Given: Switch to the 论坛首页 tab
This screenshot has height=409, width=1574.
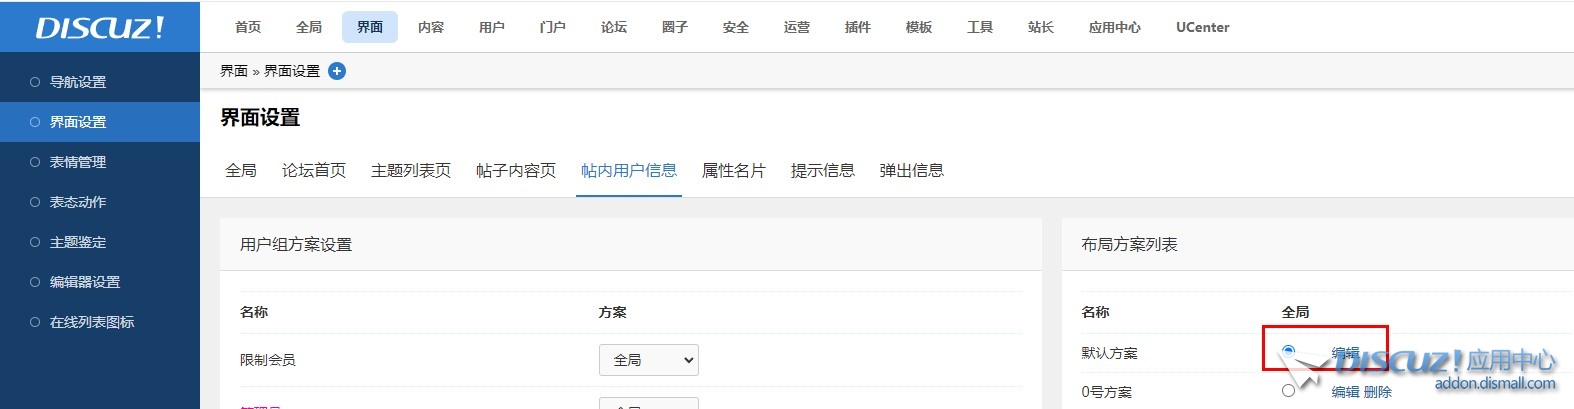Looking at the screenshot, I should point(314,171).
